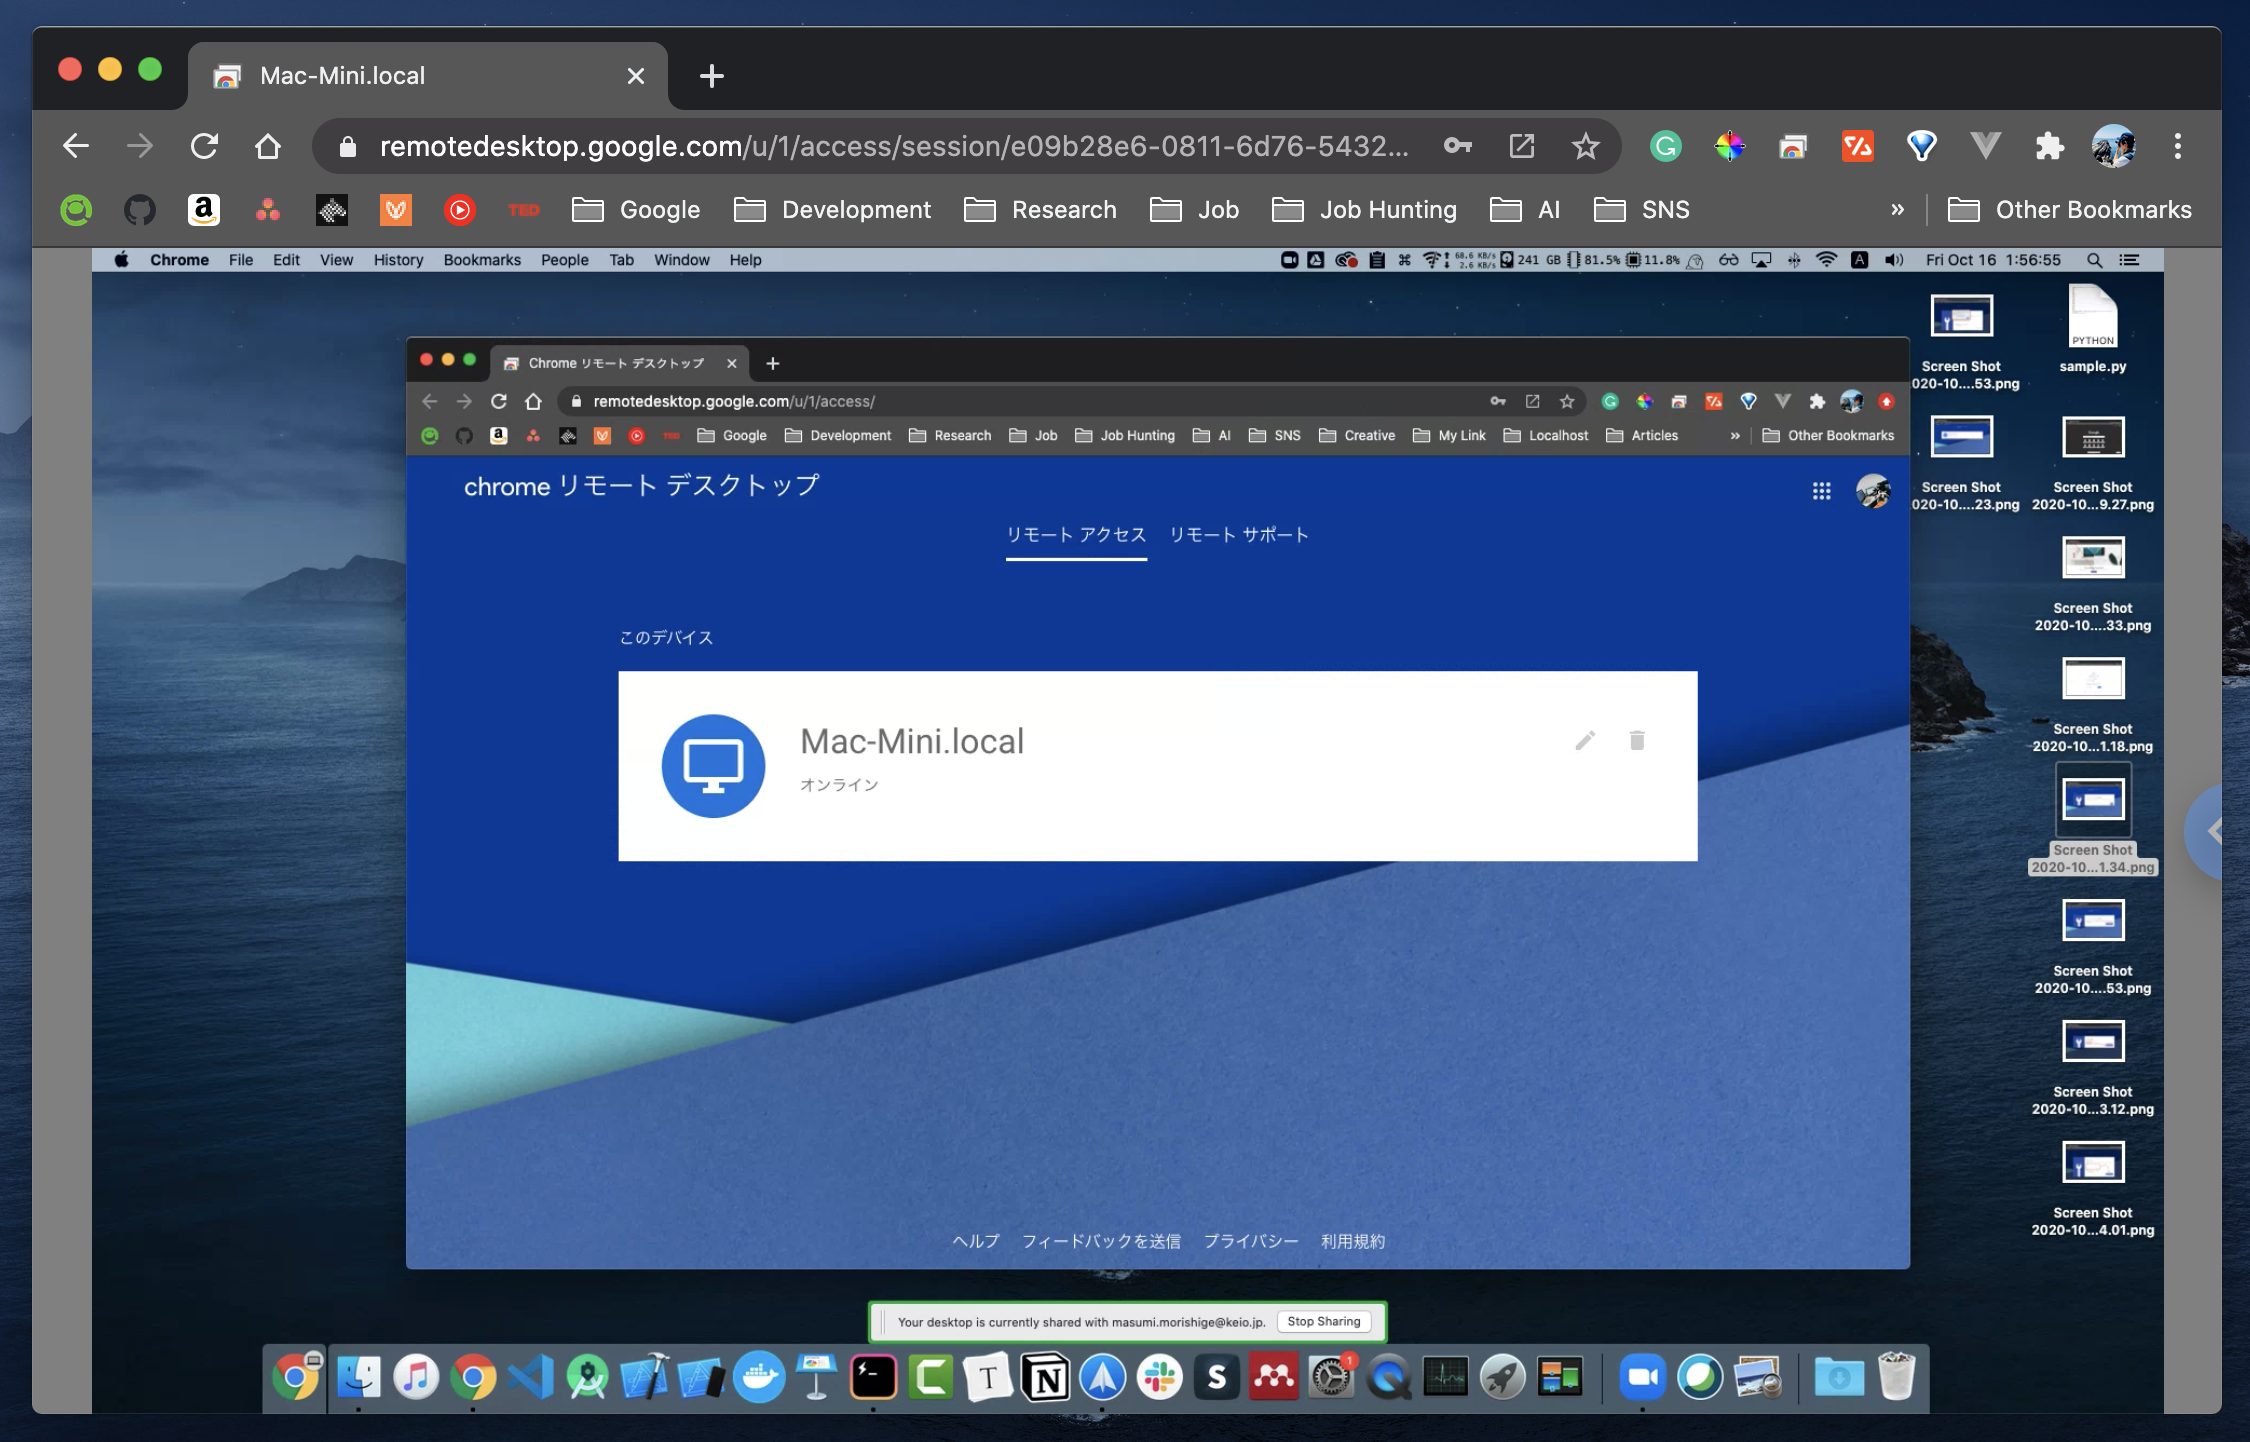Viewport: 2250px width, 1442px height.
Task: Bookmark this page with the star icon
Action: coord(1585,147)
